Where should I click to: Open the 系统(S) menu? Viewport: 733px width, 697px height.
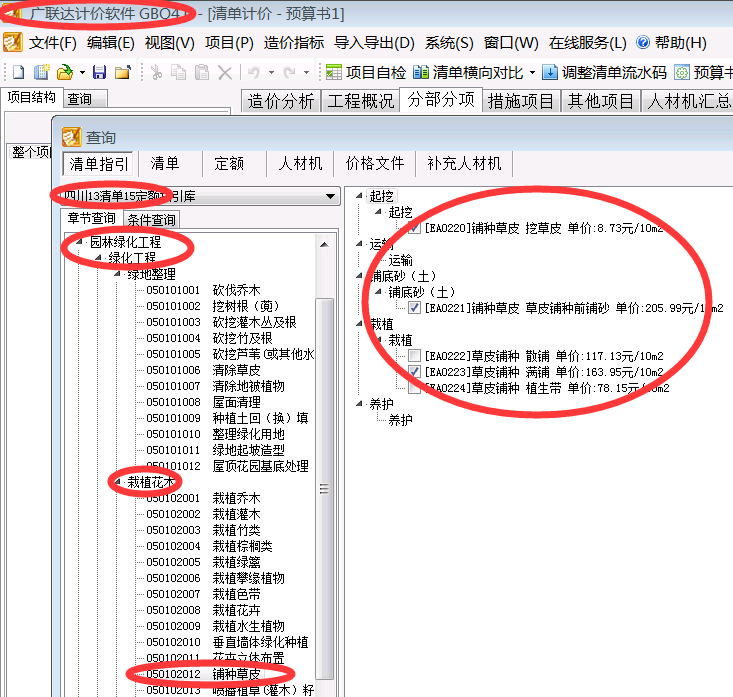point(449,43)
